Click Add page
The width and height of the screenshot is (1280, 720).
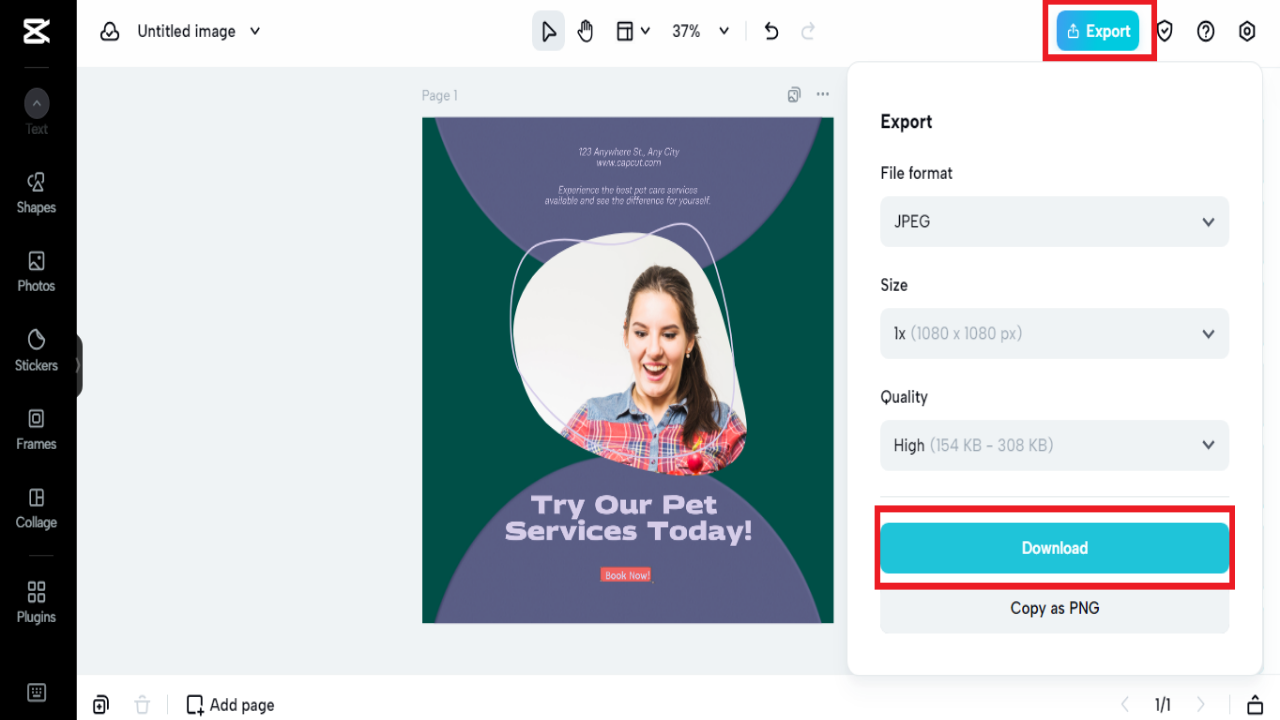coord(231,705)
